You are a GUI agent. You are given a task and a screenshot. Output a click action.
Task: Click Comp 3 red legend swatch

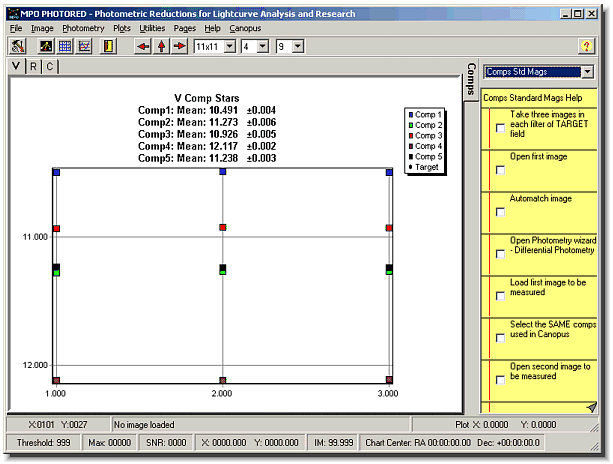pyautogui.click(x=411, y=136)
